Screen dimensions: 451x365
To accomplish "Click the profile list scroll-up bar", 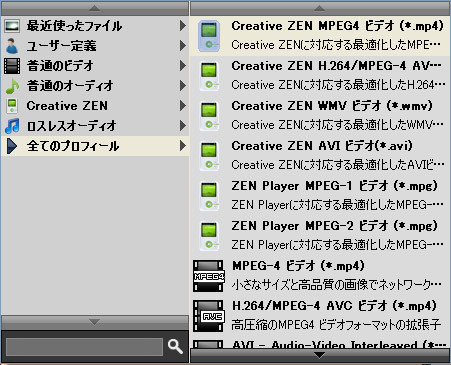I will click(x=320, y=8).
